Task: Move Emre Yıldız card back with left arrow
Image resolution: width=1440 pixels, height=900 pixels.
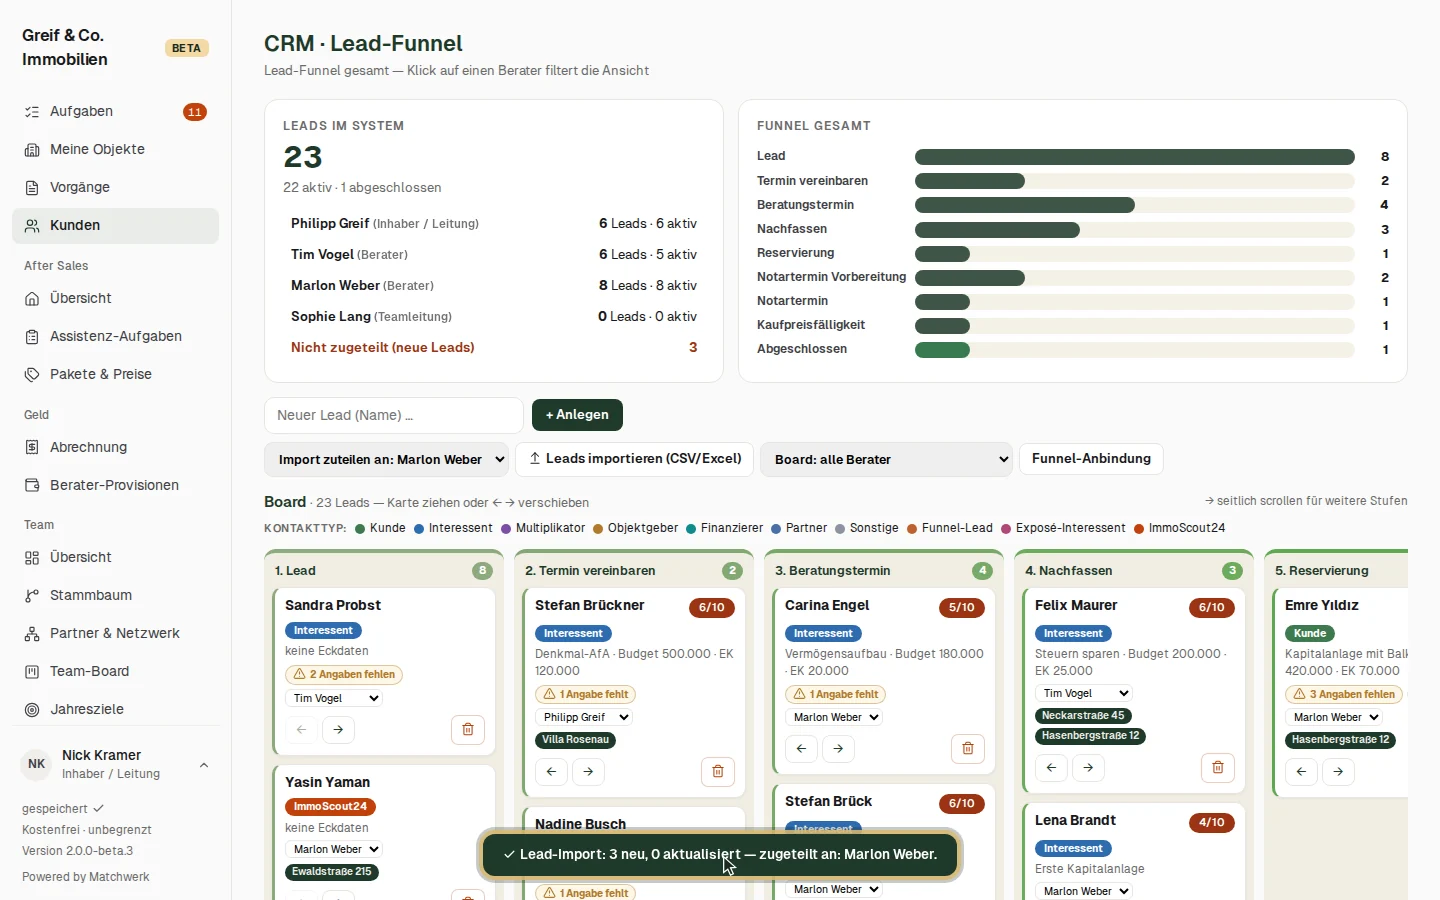Action: [1301, 771]
